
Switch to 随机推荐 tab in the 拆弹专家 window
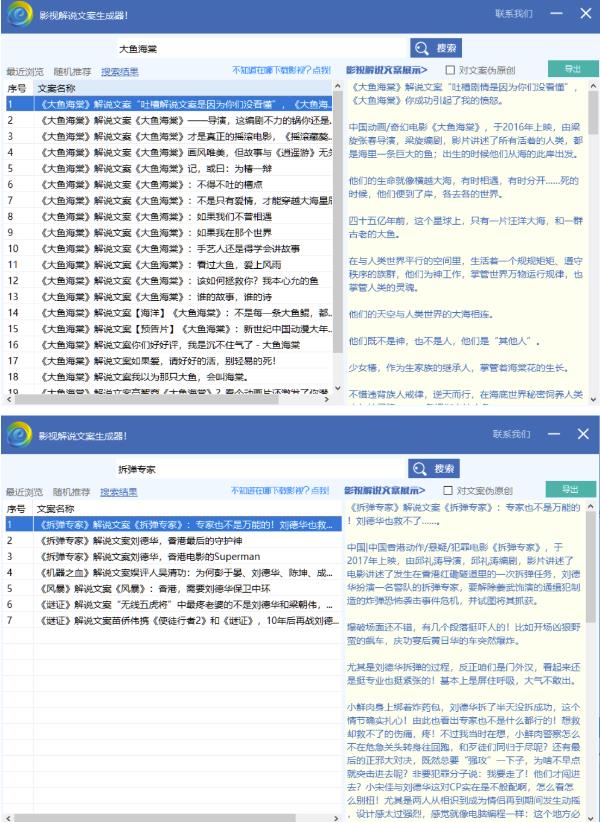(72, 493)
